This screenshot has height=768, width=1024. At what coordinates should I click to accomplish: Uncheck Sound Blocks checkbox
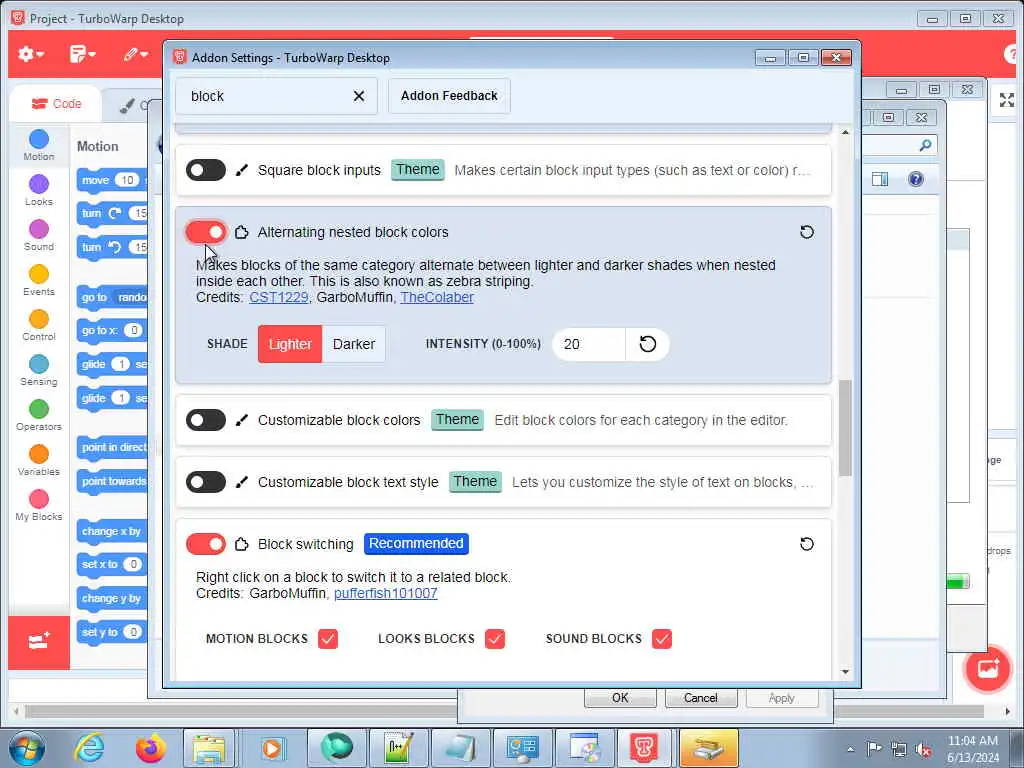click(662, 639)
